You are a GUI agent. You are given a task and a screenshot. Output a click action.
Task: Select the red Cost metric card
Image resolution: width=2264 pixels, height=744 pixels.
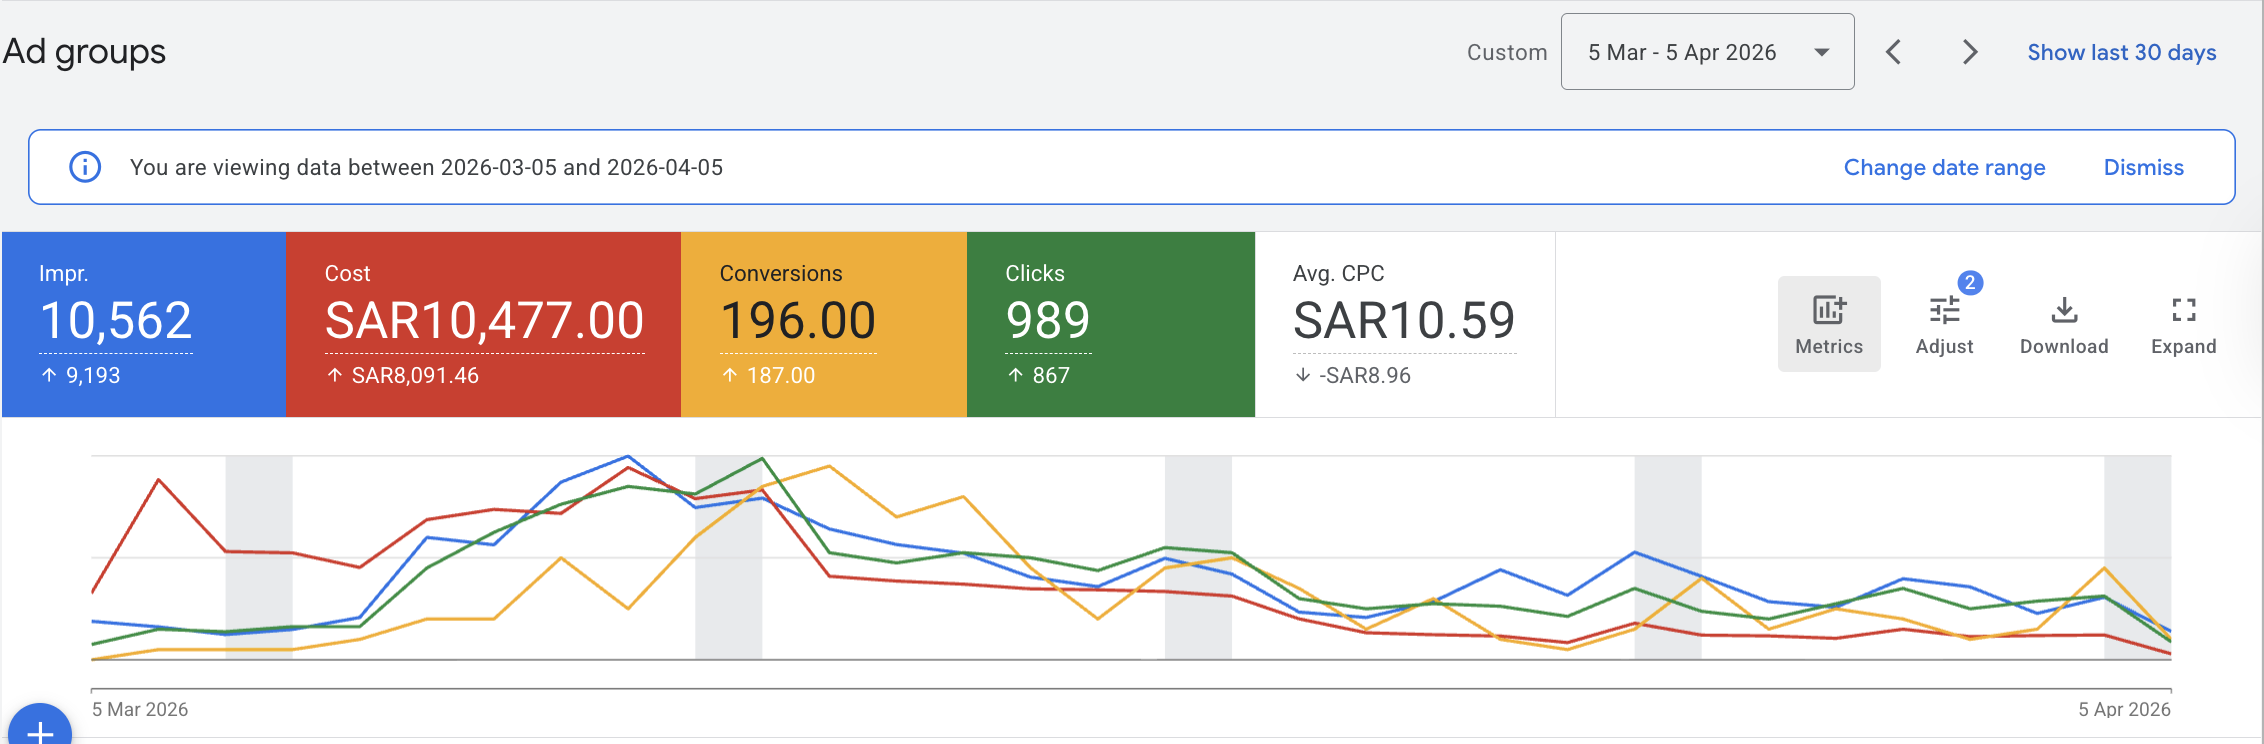pos(483,324)
